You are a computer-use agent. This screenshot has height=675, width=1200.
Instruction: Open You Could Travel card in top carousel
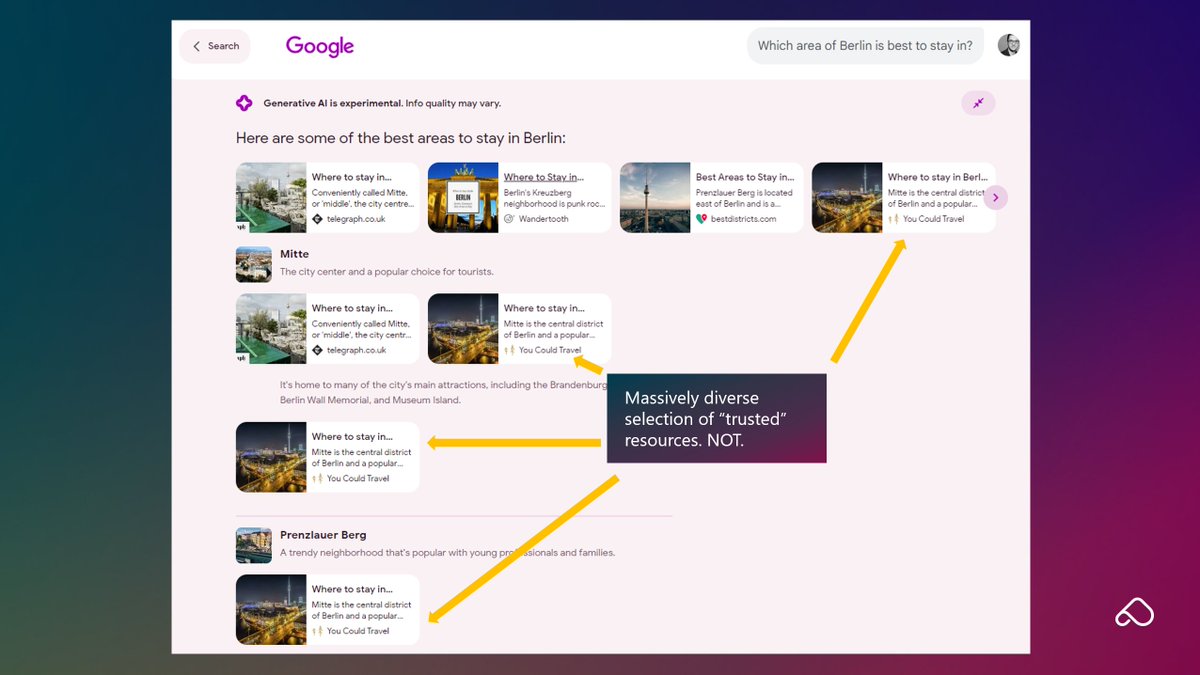903,198
